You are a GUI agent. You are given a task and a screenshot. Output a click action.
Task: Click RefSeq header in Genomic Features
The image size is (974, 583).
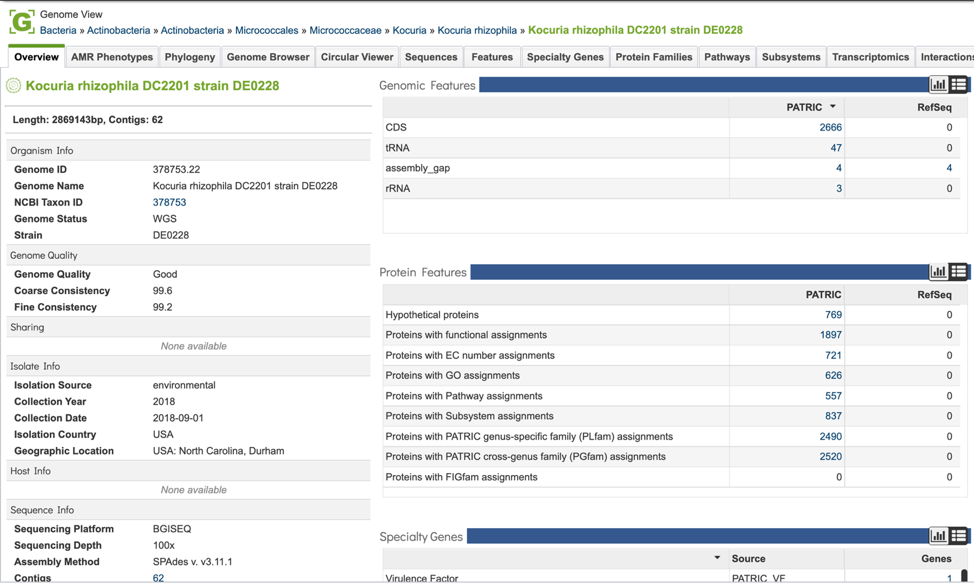click(x=934, y=107)
